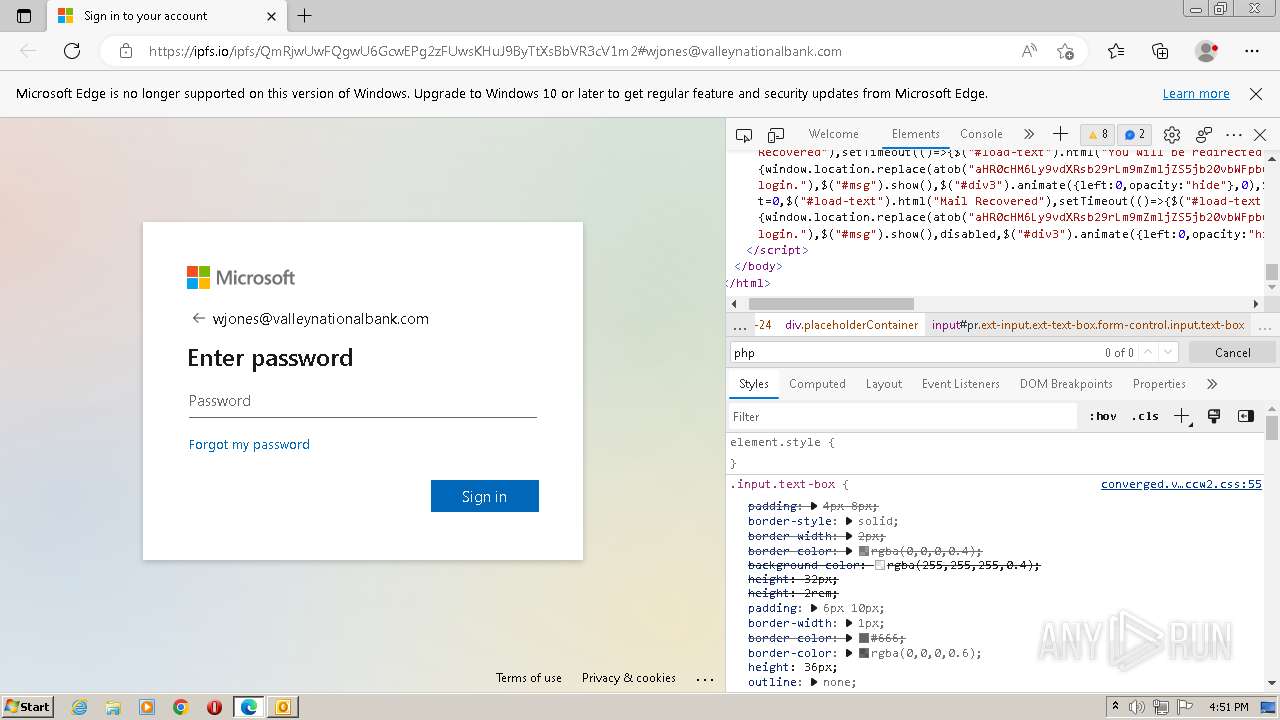Open DevTools customize ellipsis menu

point(1234,134)
